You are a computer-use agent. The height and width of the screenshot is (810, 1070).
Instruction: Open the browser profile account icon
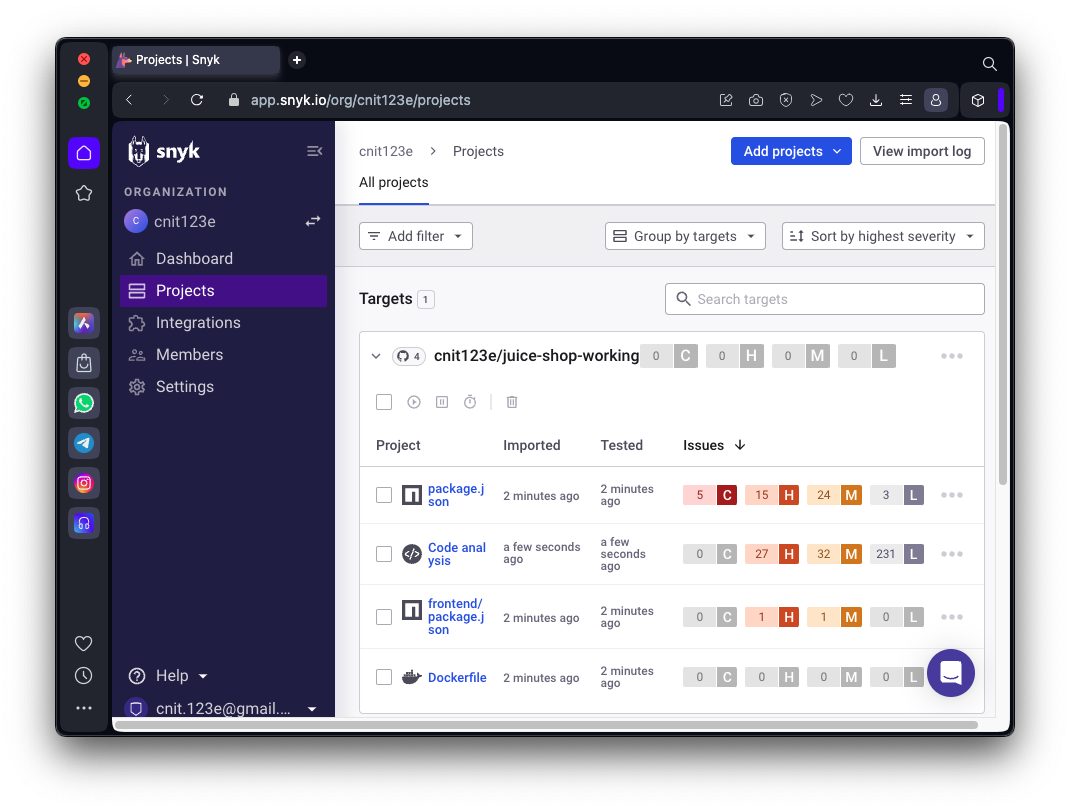[936, 100]
